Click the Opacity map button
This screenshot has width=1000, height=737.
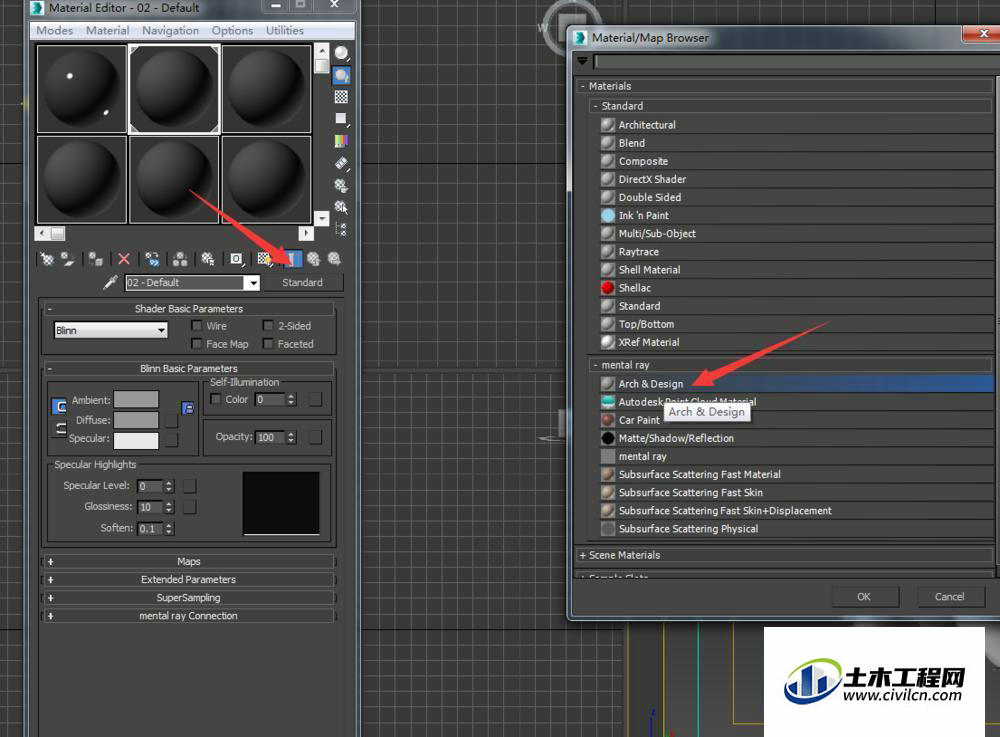pyautogui.click(x=315, y=437)
